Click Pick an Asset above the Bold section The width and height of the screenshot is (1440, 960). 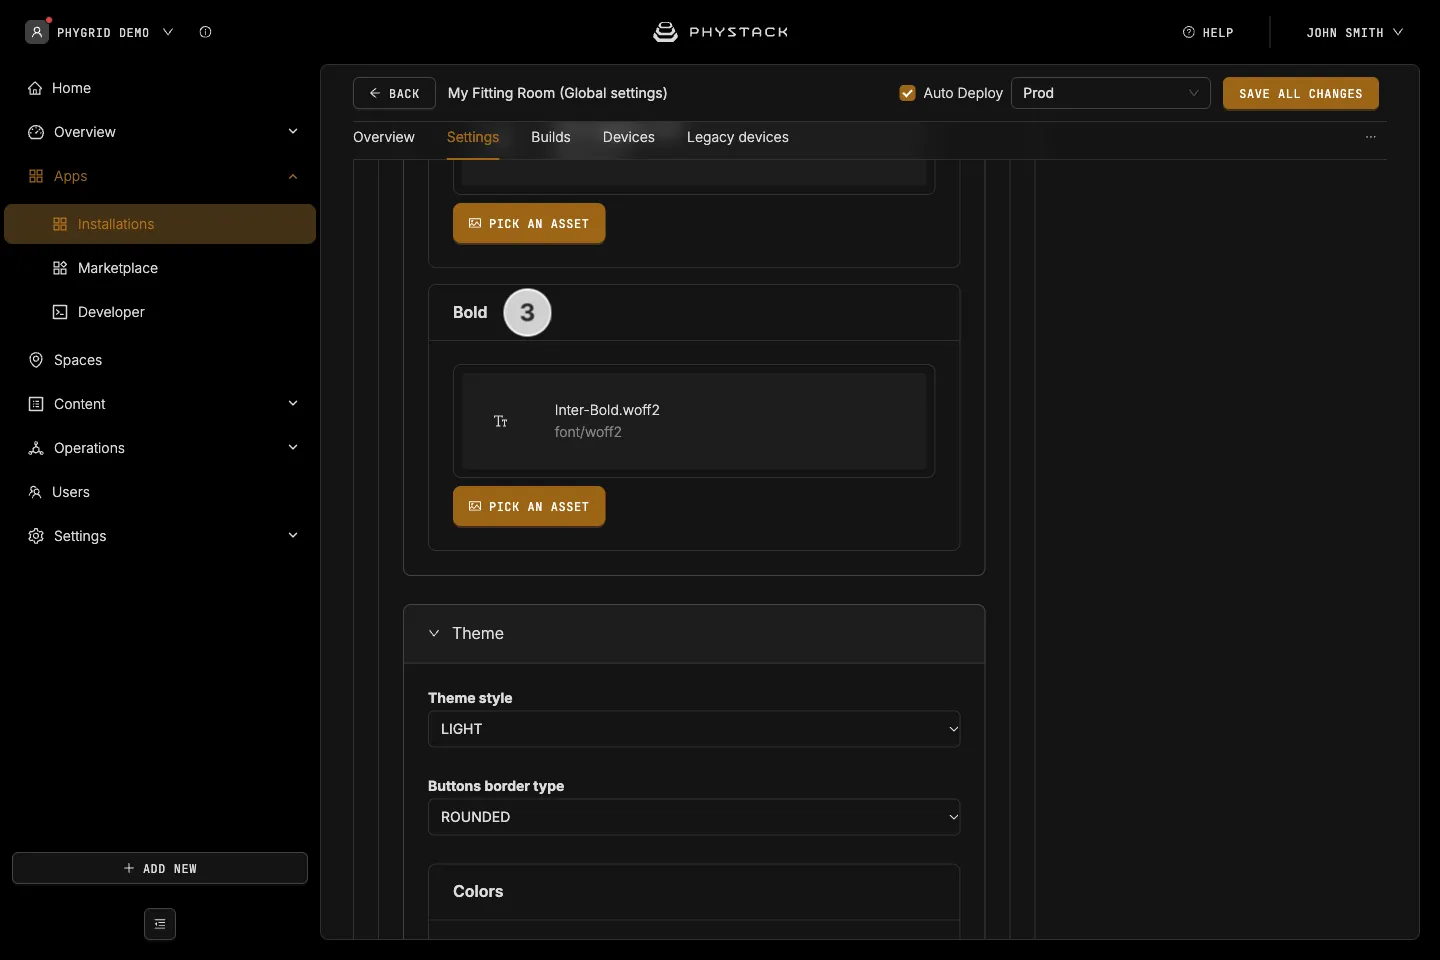[529, 224]
